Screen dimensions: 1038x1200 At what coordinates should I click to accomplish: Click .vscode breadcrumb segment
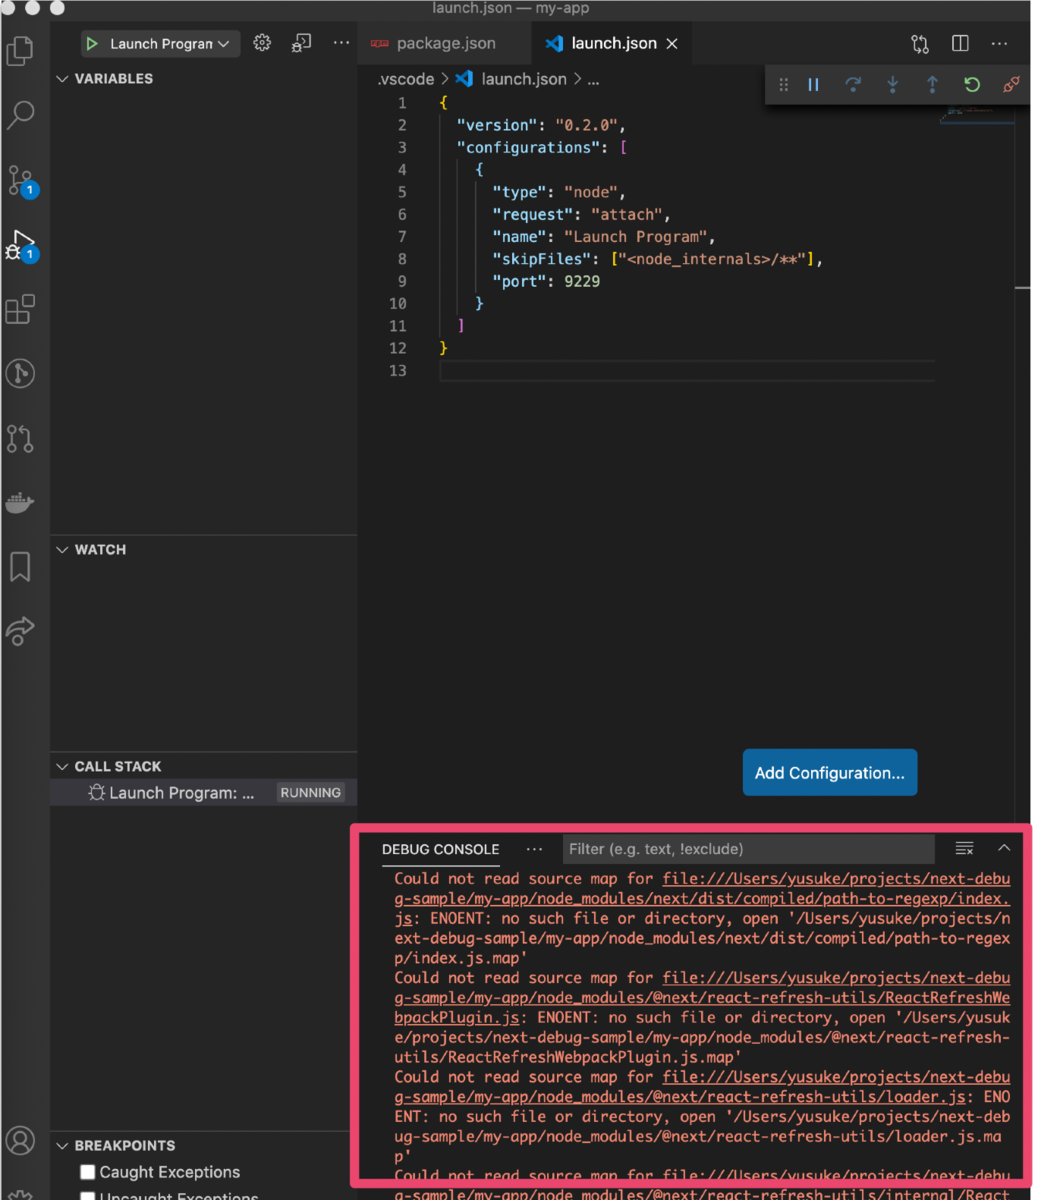(406, 79)
